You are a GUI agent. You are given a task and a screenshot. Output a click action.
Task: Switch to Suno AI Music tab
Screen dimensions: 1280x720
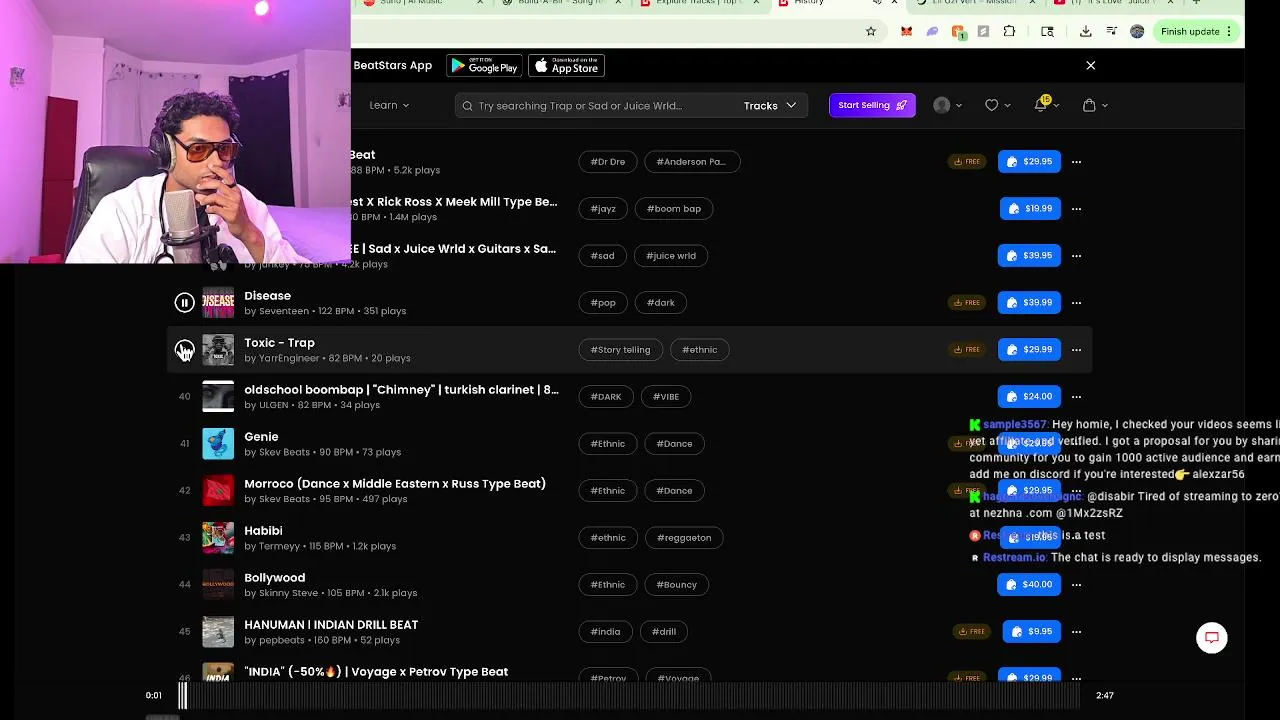pyautogui.click(x=418, y=3)
